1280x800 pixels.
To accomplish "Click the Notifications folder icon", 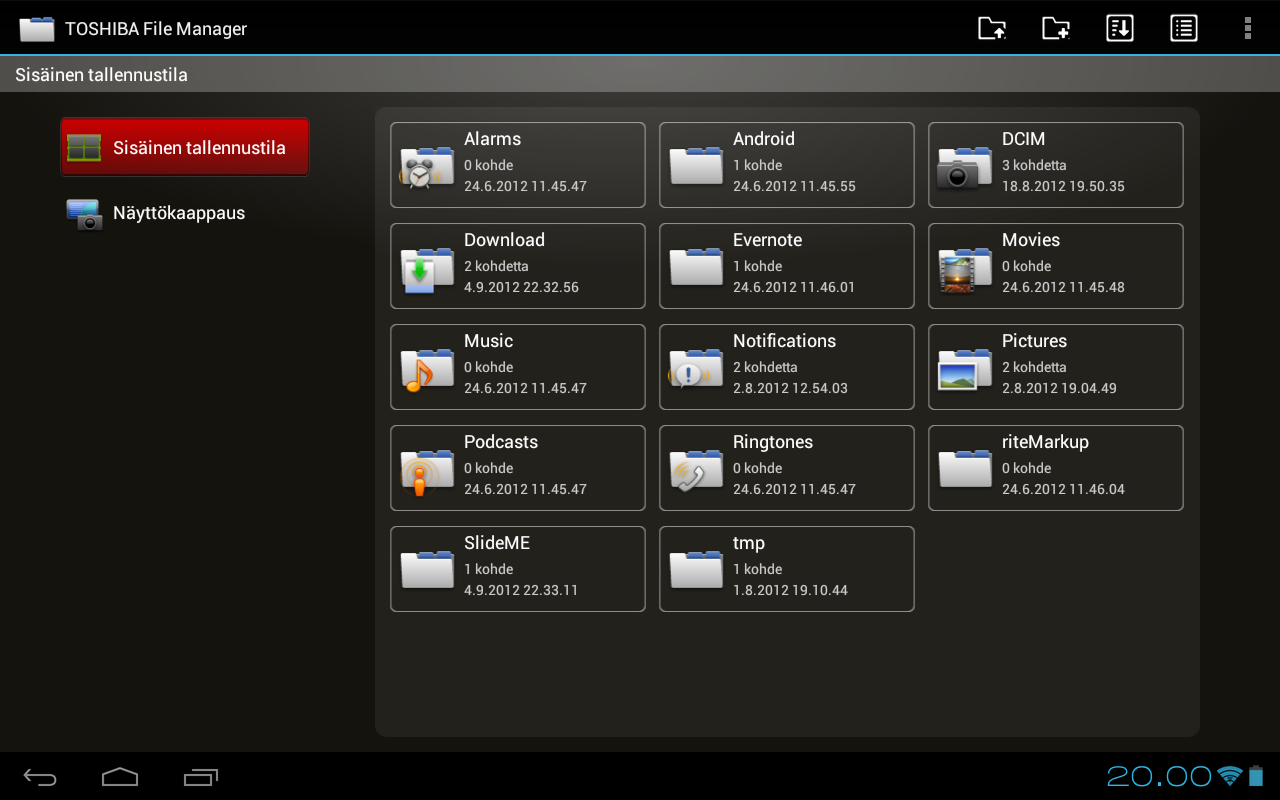I will click(696, 368).
